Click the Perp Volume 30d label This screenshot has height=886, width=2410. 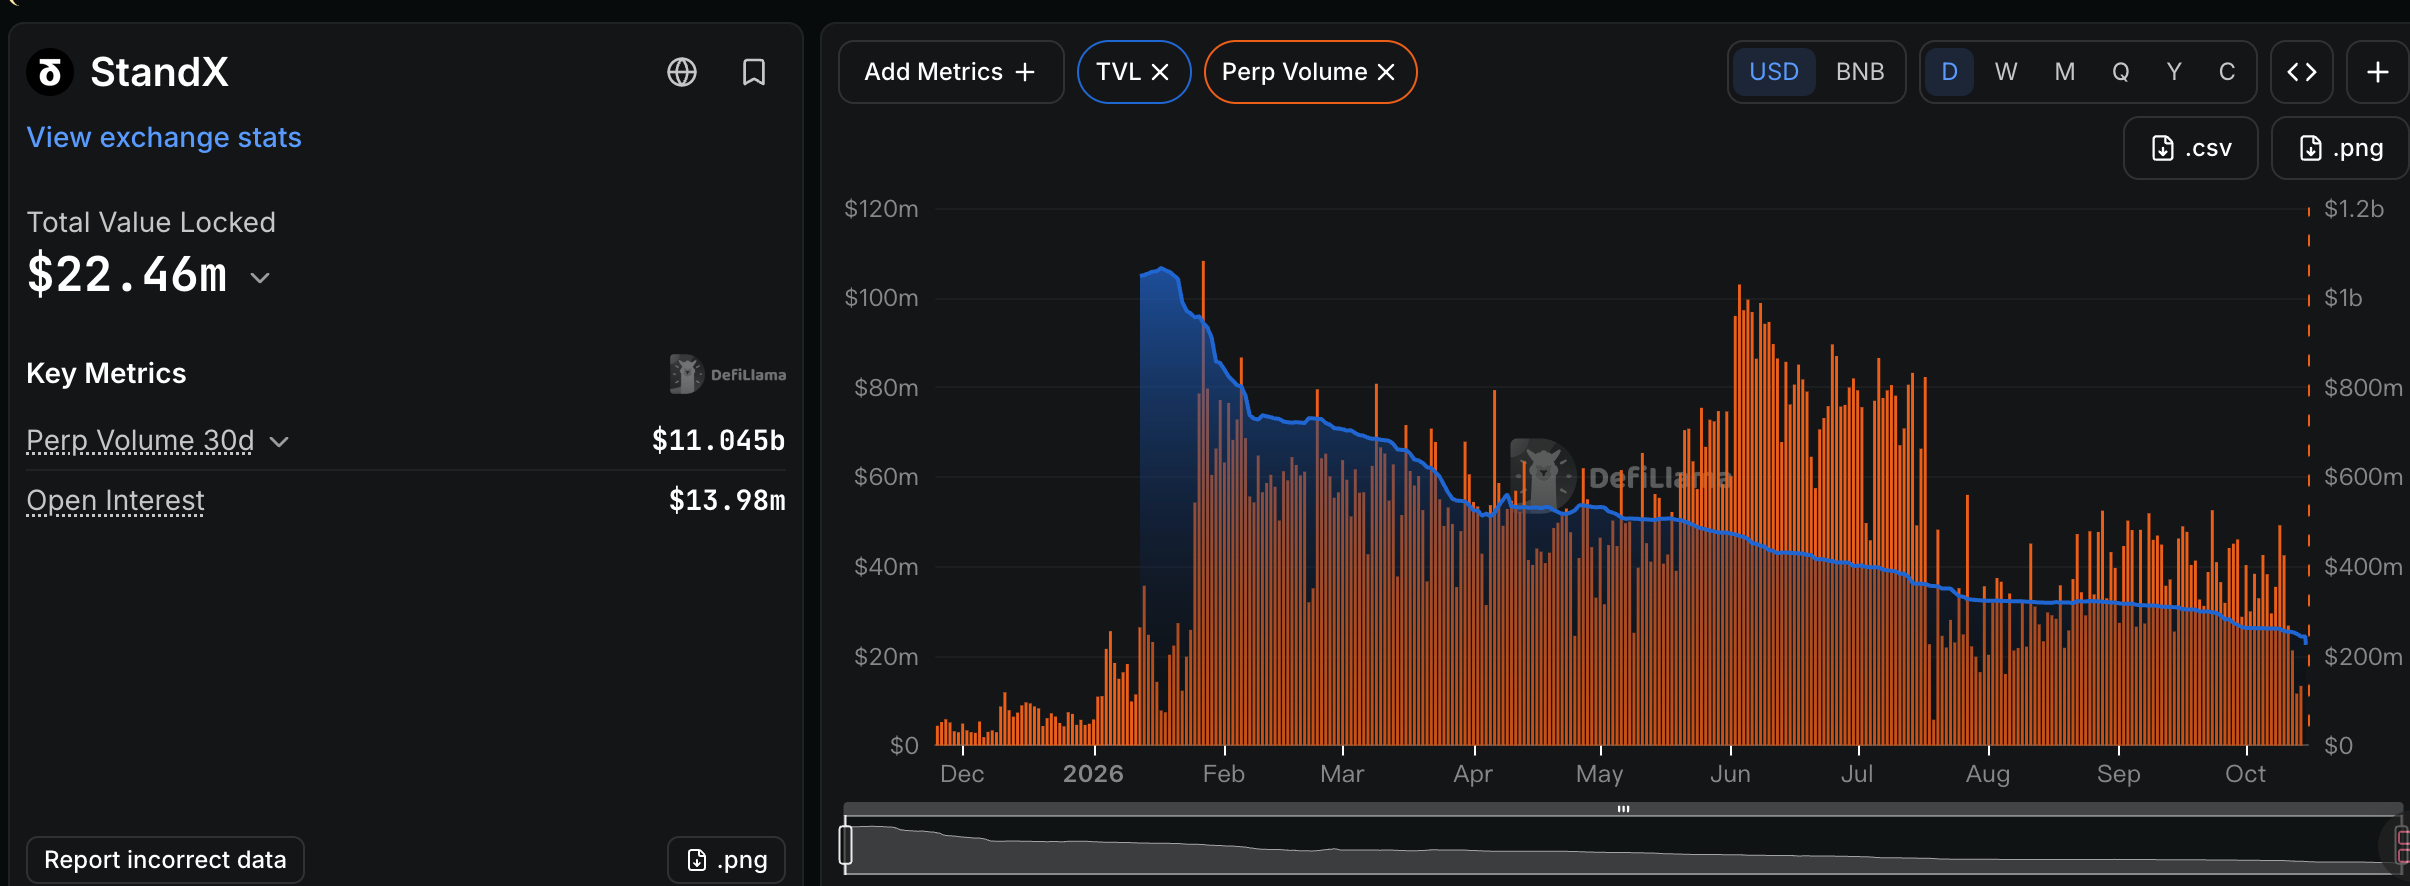(x=140, y=440)
